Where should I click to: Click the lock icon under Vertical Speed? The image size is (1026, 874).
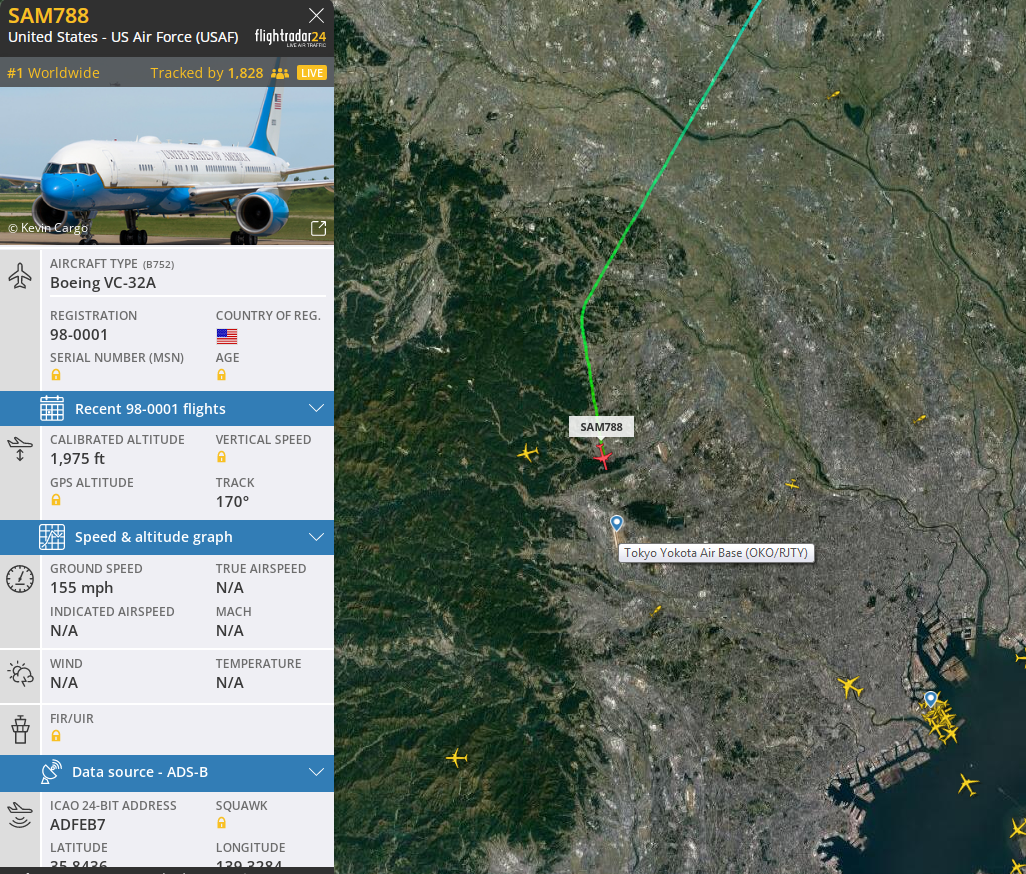(x=222, y=457)
